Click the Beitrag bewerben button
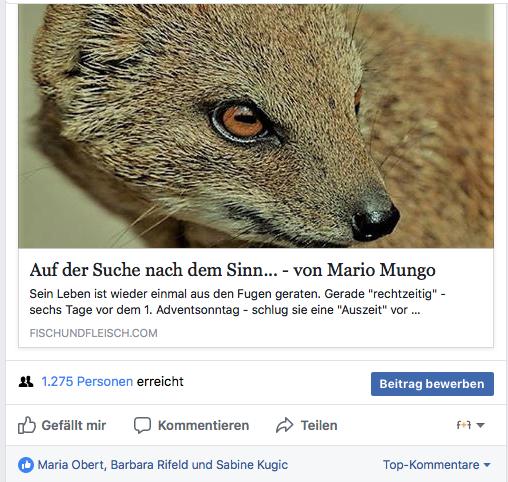Viewport: 508px width, 482px height. pos(432,384)
